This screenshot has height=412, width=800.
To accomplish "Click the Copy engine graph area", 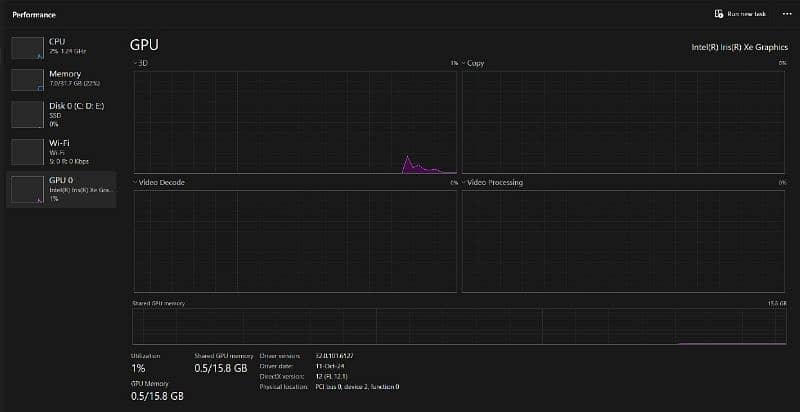I will click(624, 121).
